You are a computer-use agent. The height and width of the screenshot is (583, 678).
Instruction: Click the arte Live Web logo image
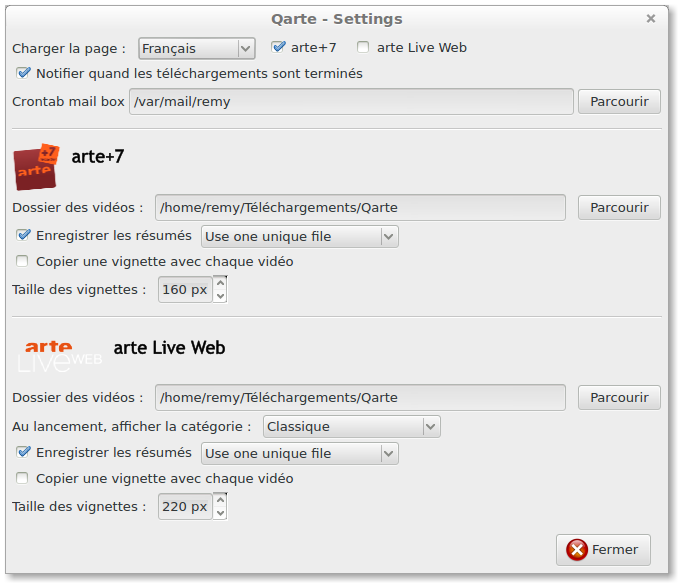pyautogui.click(x=60, y=357)
